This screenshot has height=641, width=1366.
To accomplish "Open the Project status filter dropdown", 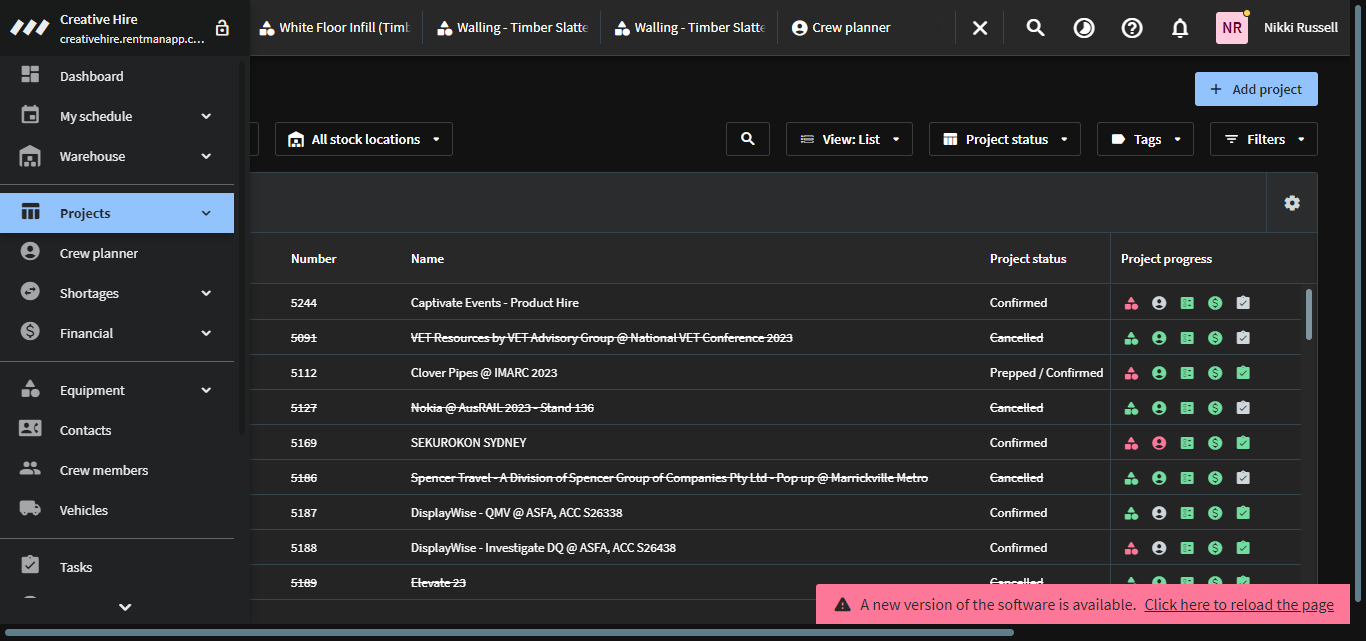I will (1005, 139).
